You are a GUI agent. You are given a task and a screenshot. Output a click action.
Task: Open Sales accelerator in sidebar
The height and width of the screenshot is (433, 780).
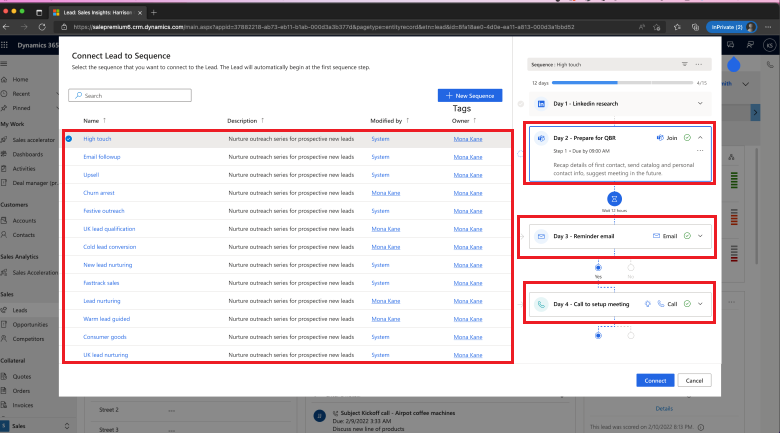33,140
